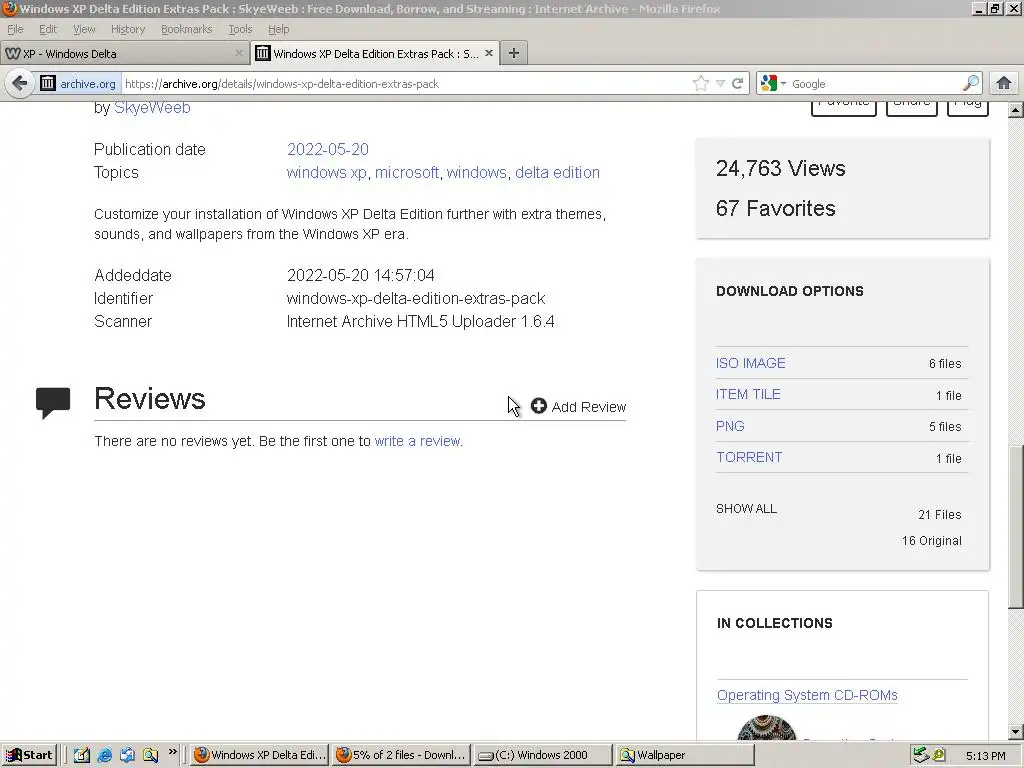Open the Help menu
The image size is (1024, 768).
278,29
